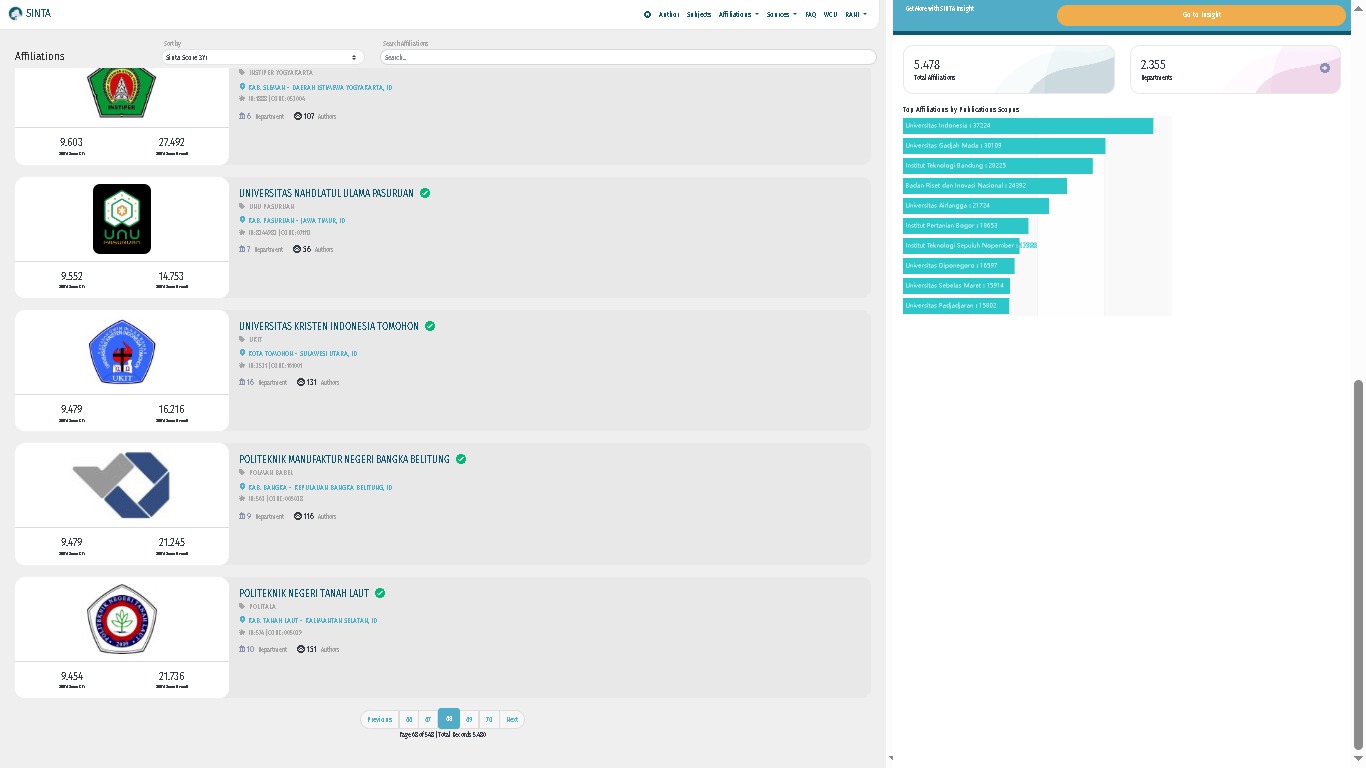Click the authors icon next to 116 for Polman Babel
The height and width of the screenshot is (768, 1366).
[x=298, y=516]
